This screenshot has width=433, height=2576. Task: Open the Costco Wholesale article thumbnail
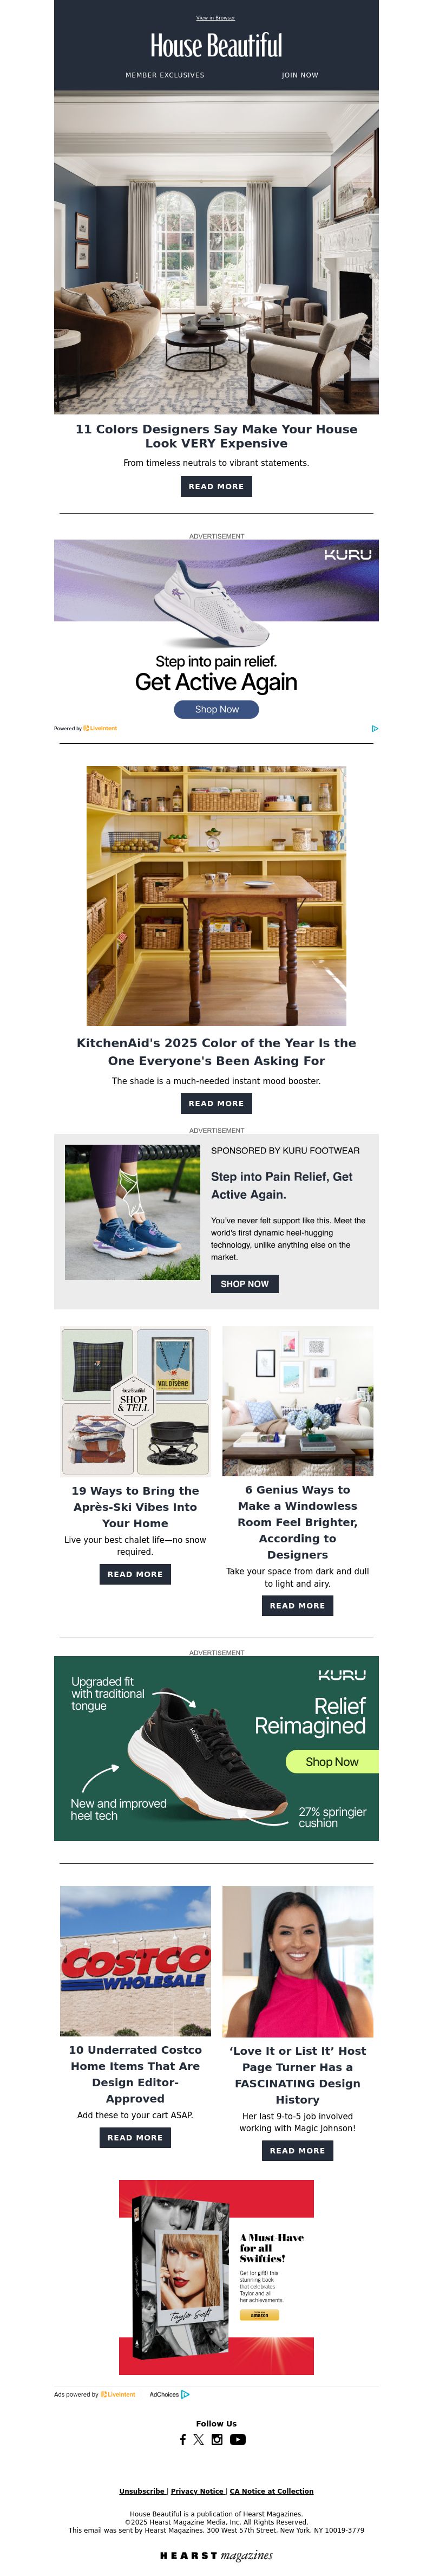(135, 1961)
